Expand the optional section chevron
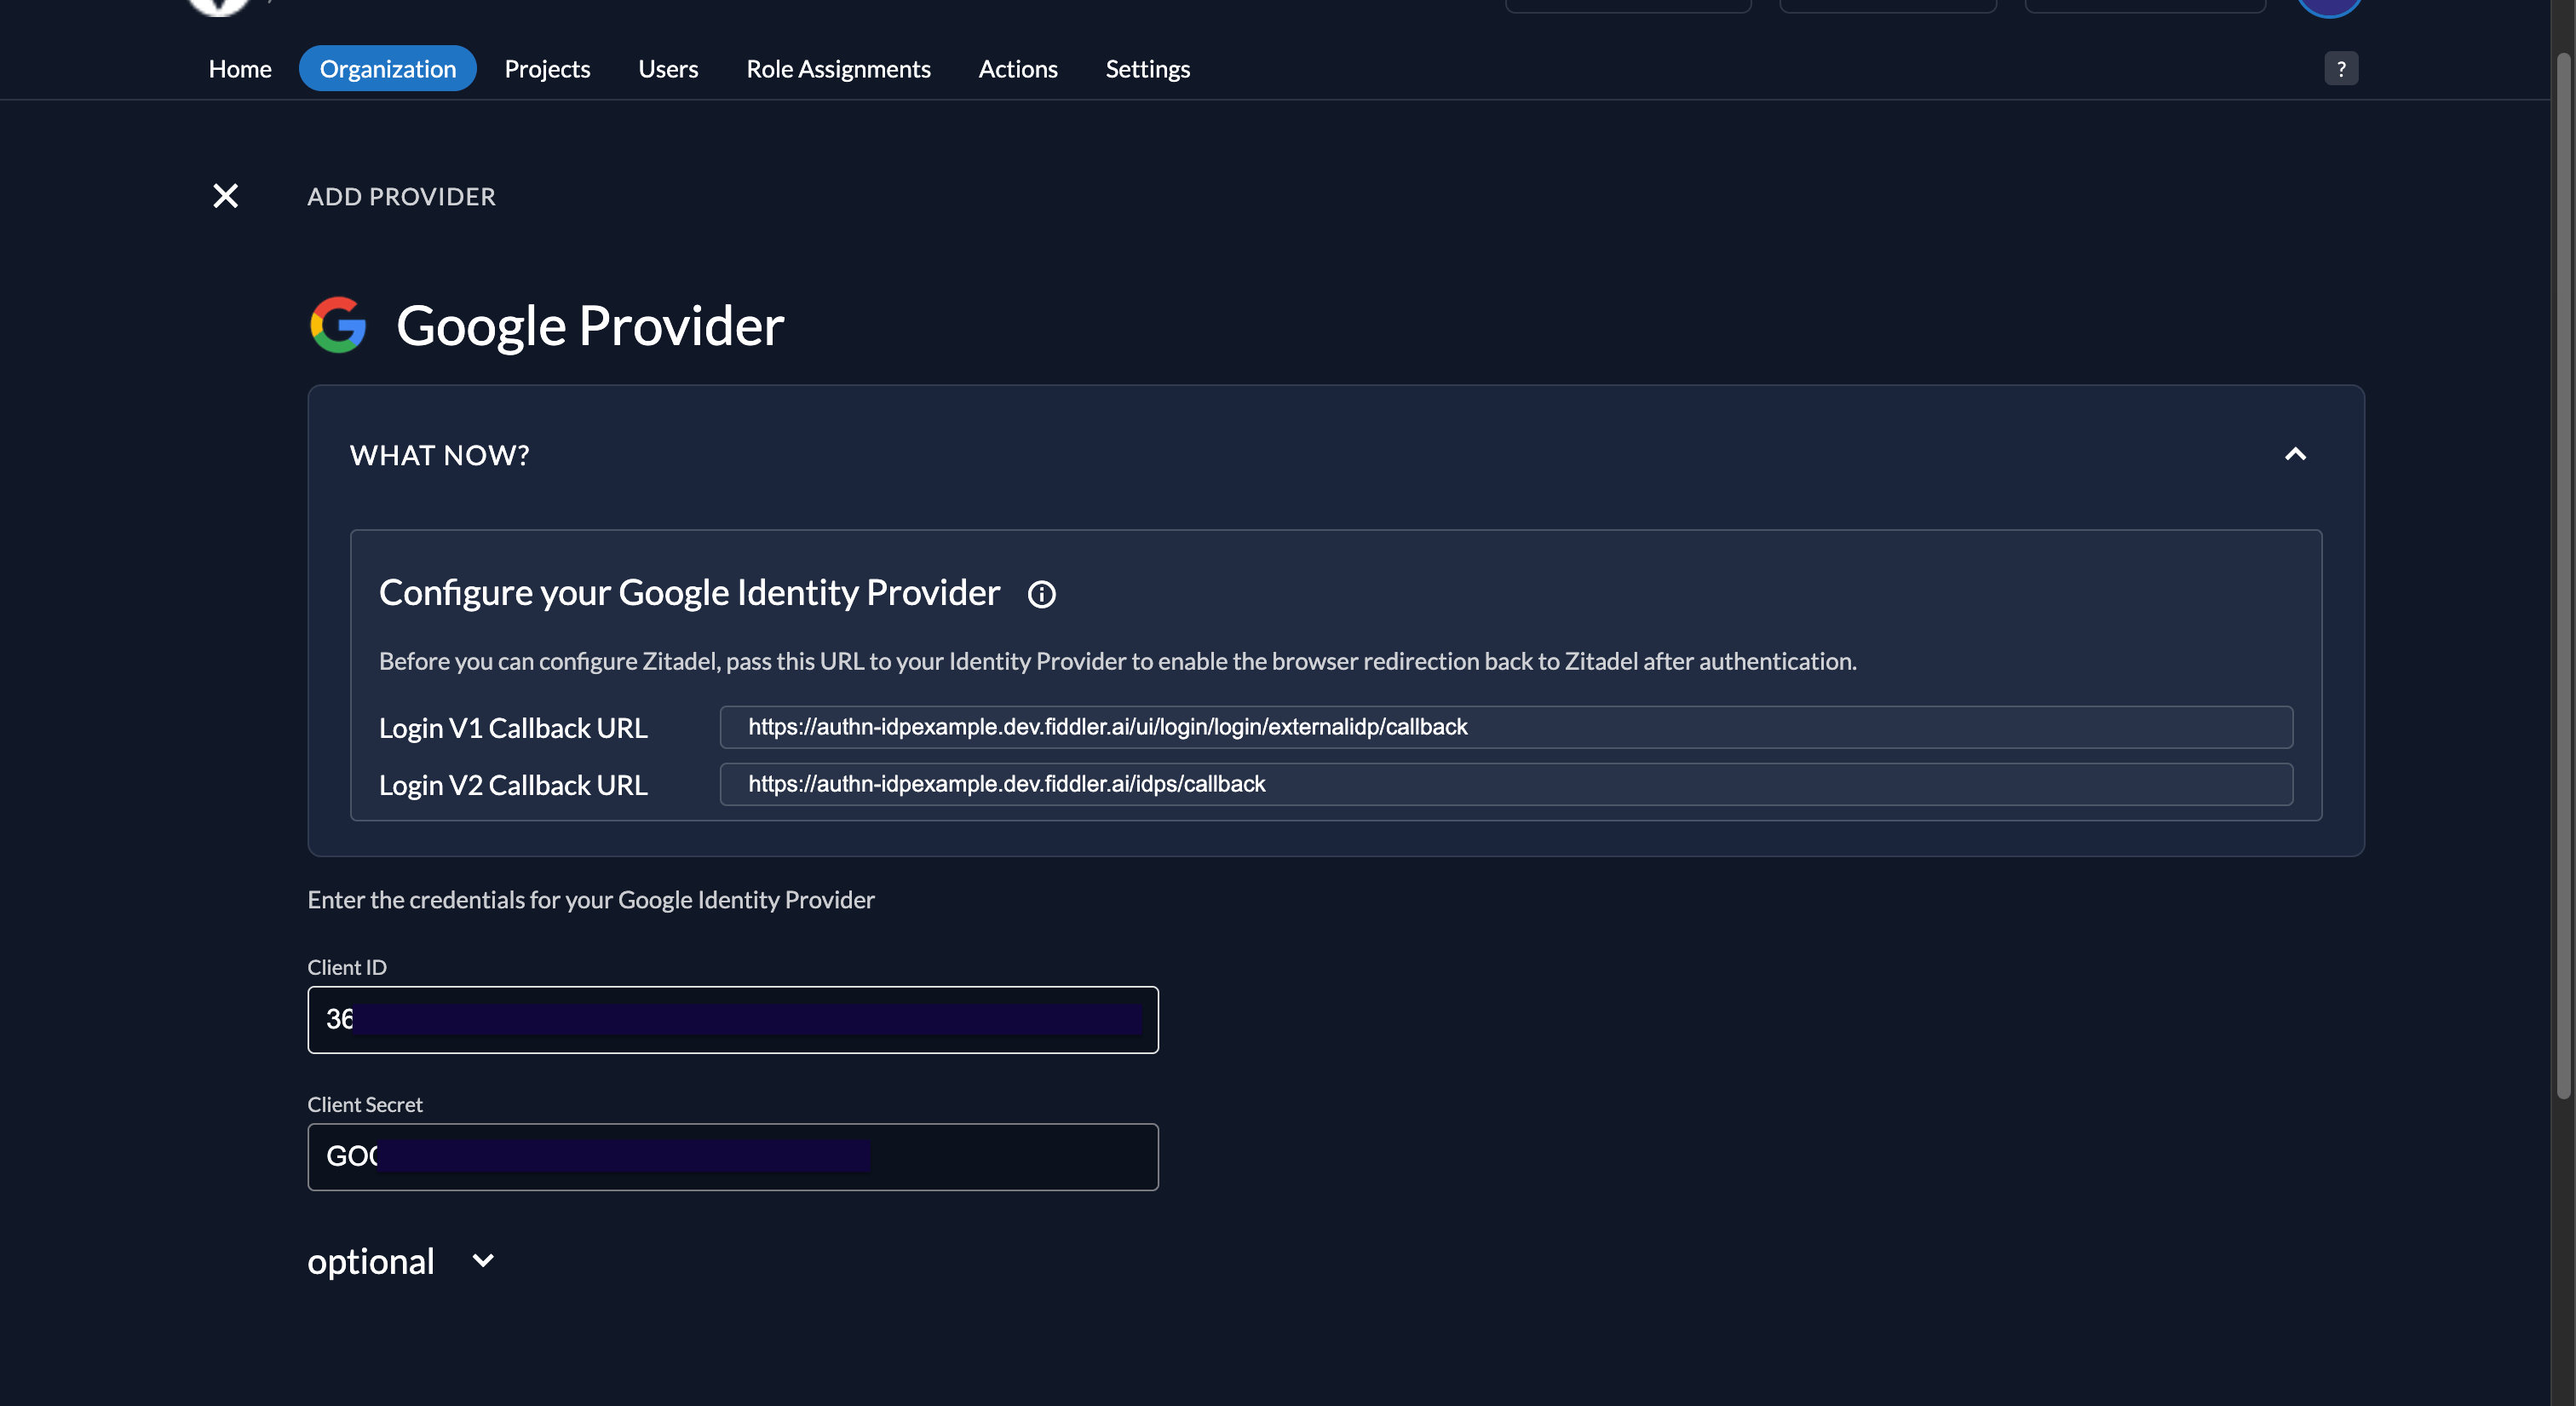The width and height of the screenshot is (2576, 1406). pos(483,1261)
